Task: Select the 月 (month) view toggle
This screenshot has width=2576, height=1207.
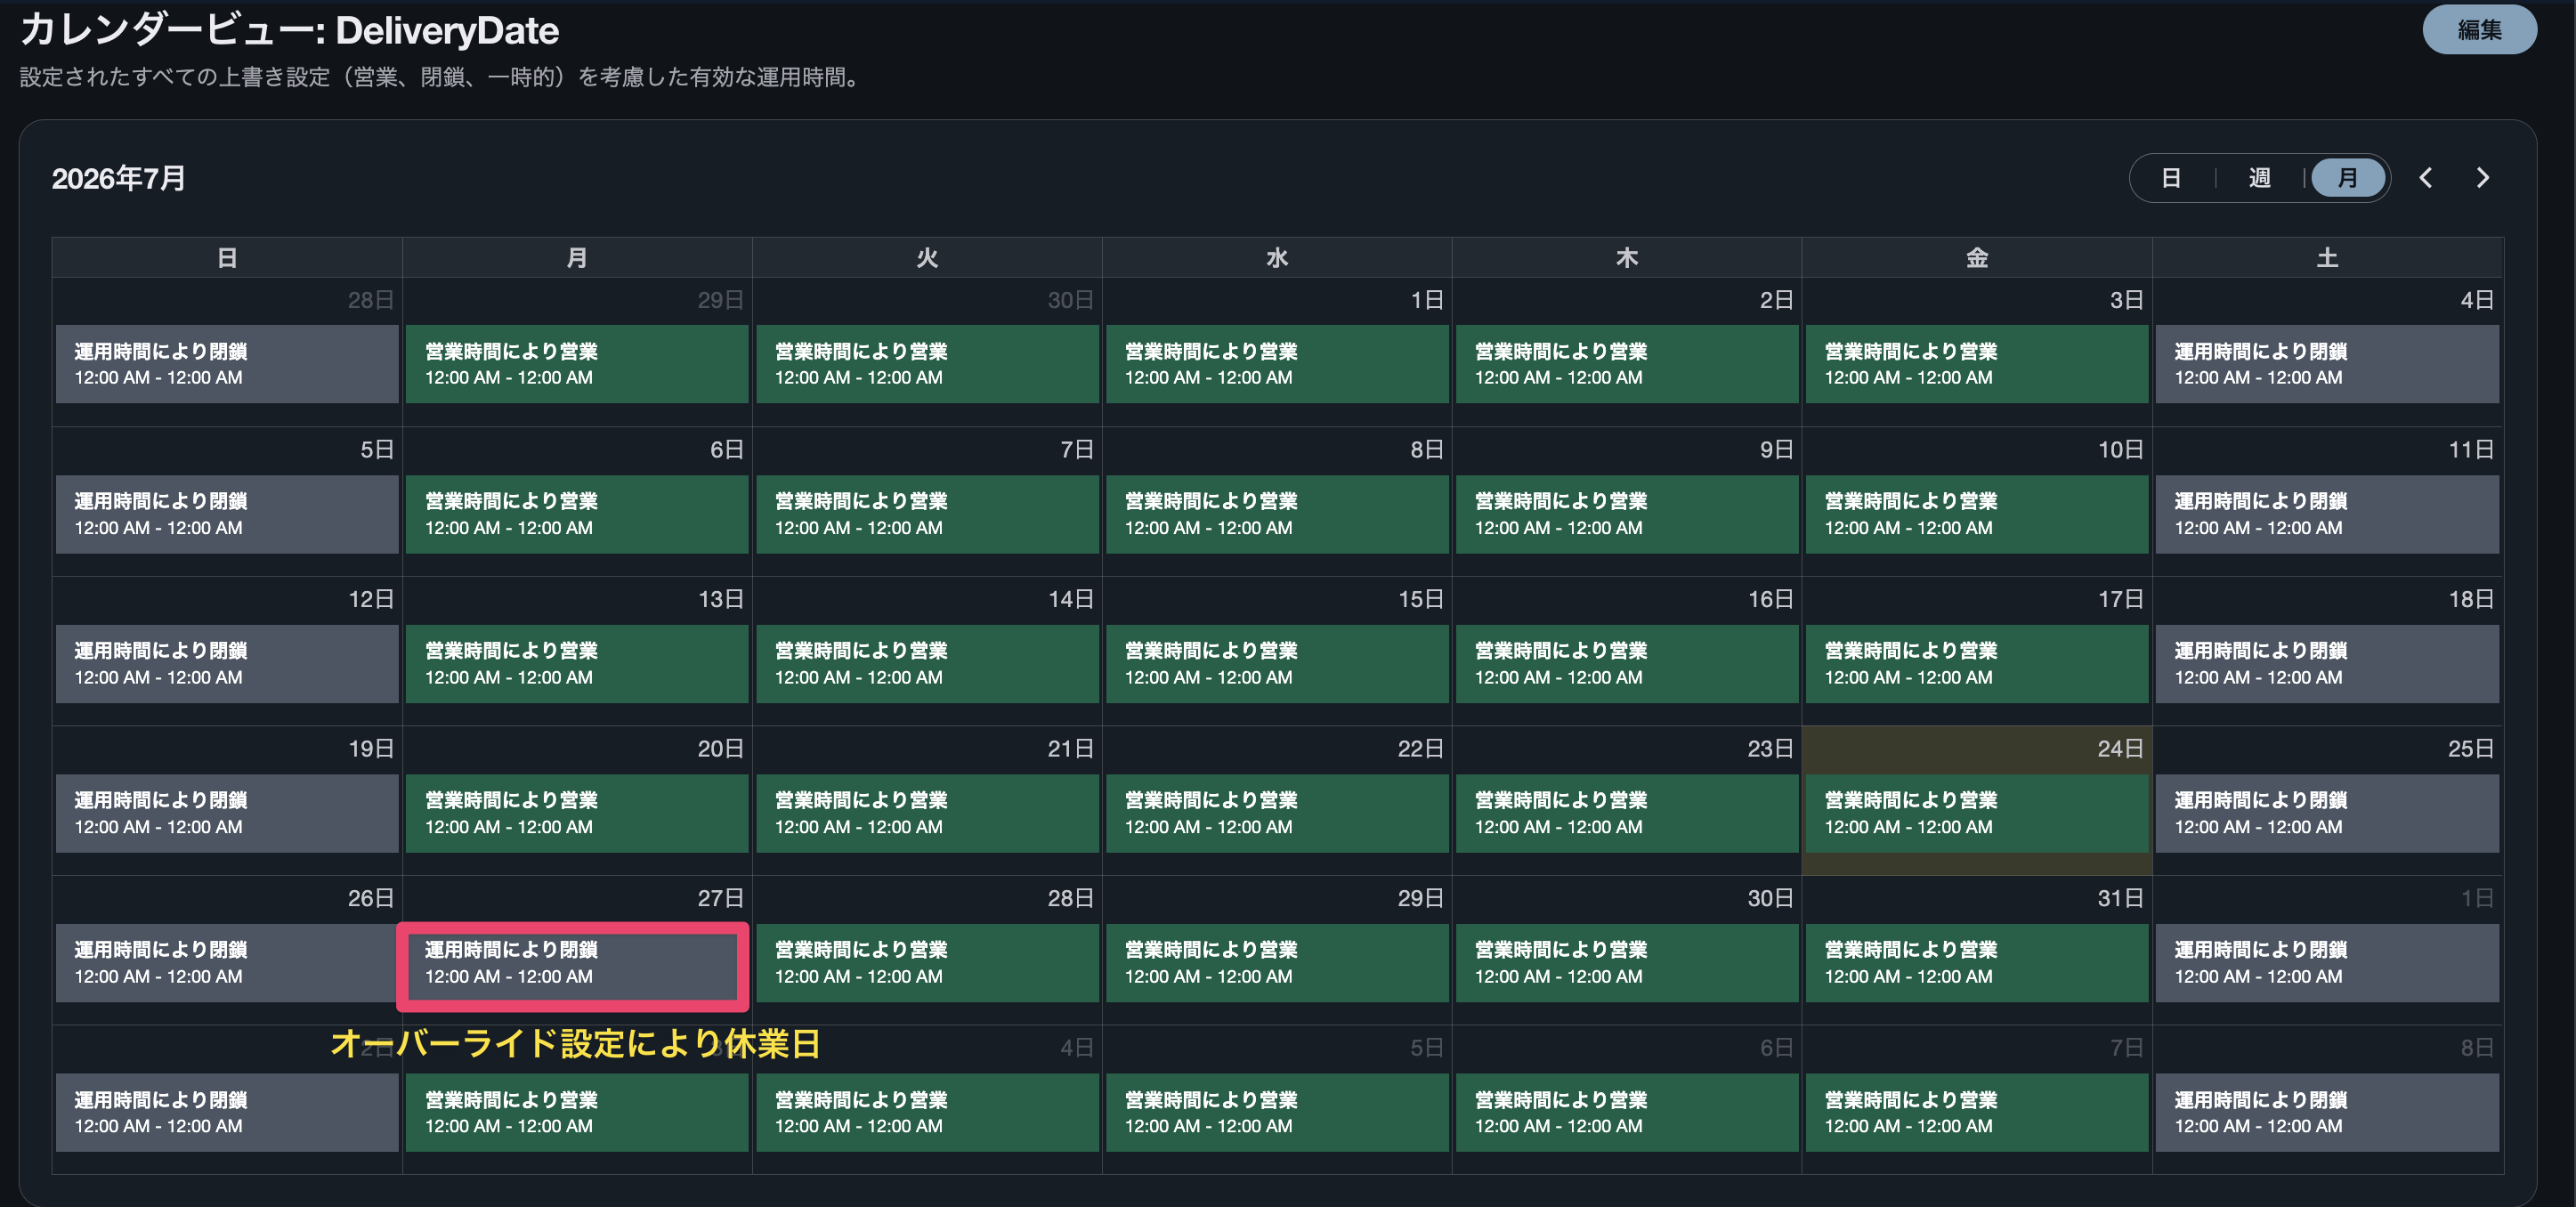Action: point(2347,178)
